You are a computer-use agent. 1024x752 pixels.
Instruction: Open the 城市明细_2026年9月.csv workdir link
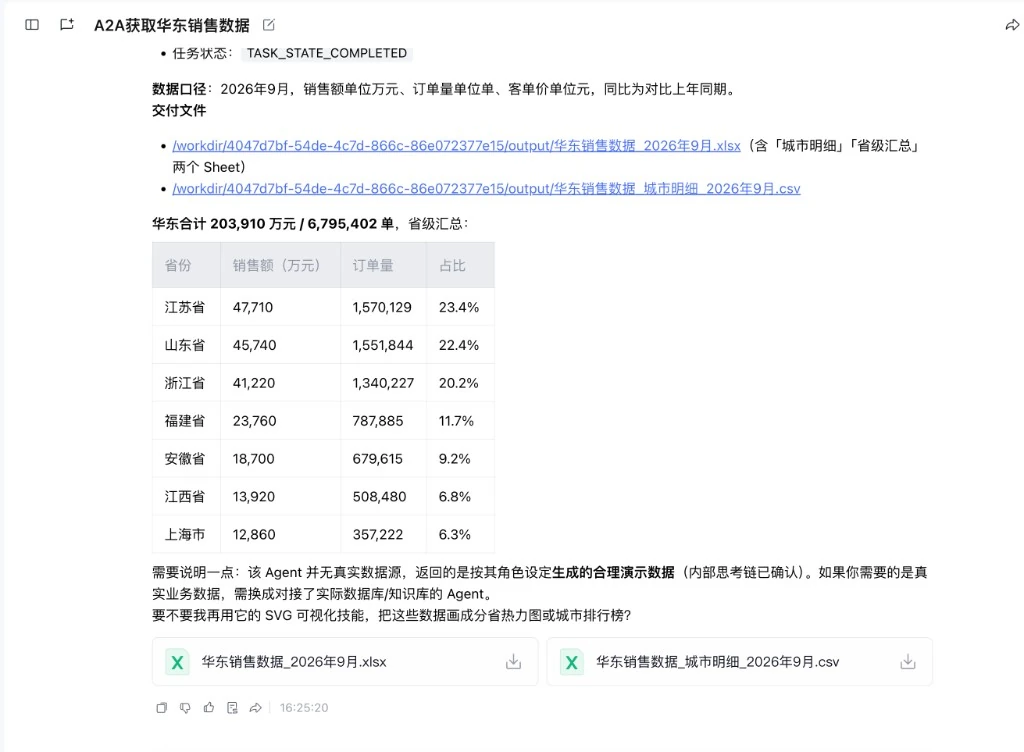487,189
